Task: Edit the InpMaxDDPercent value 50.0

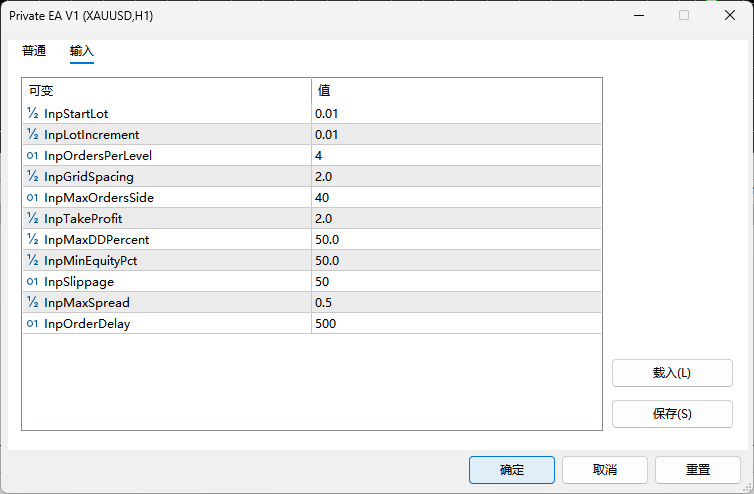Action: point(456,240)
